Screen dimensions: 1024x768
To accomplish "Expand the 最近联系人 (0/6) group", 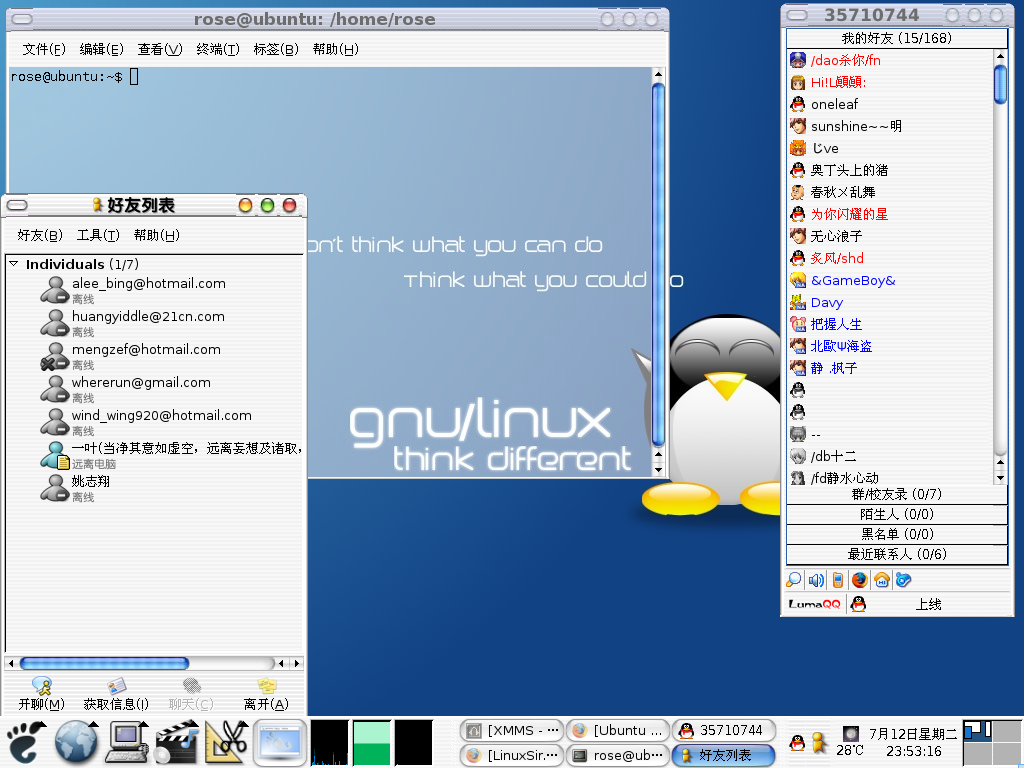I will click(x=897, y=554).
